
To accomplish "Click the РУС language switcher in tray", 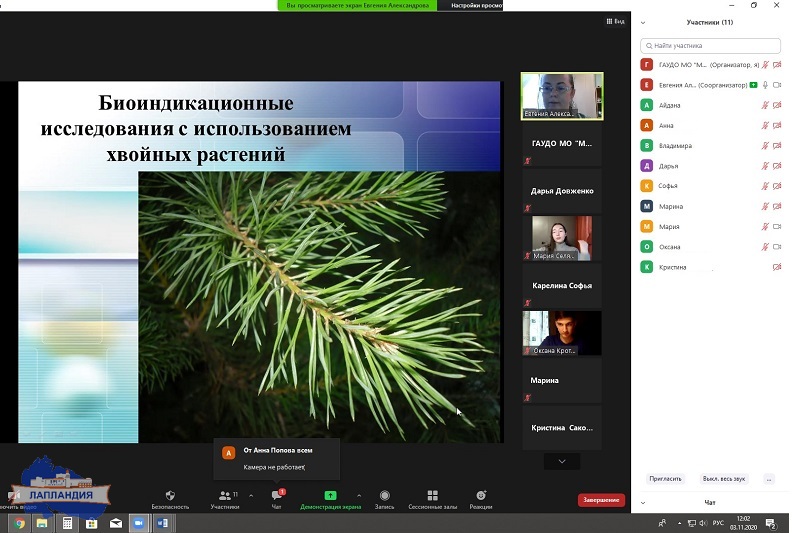I will [x=718, y=523].
